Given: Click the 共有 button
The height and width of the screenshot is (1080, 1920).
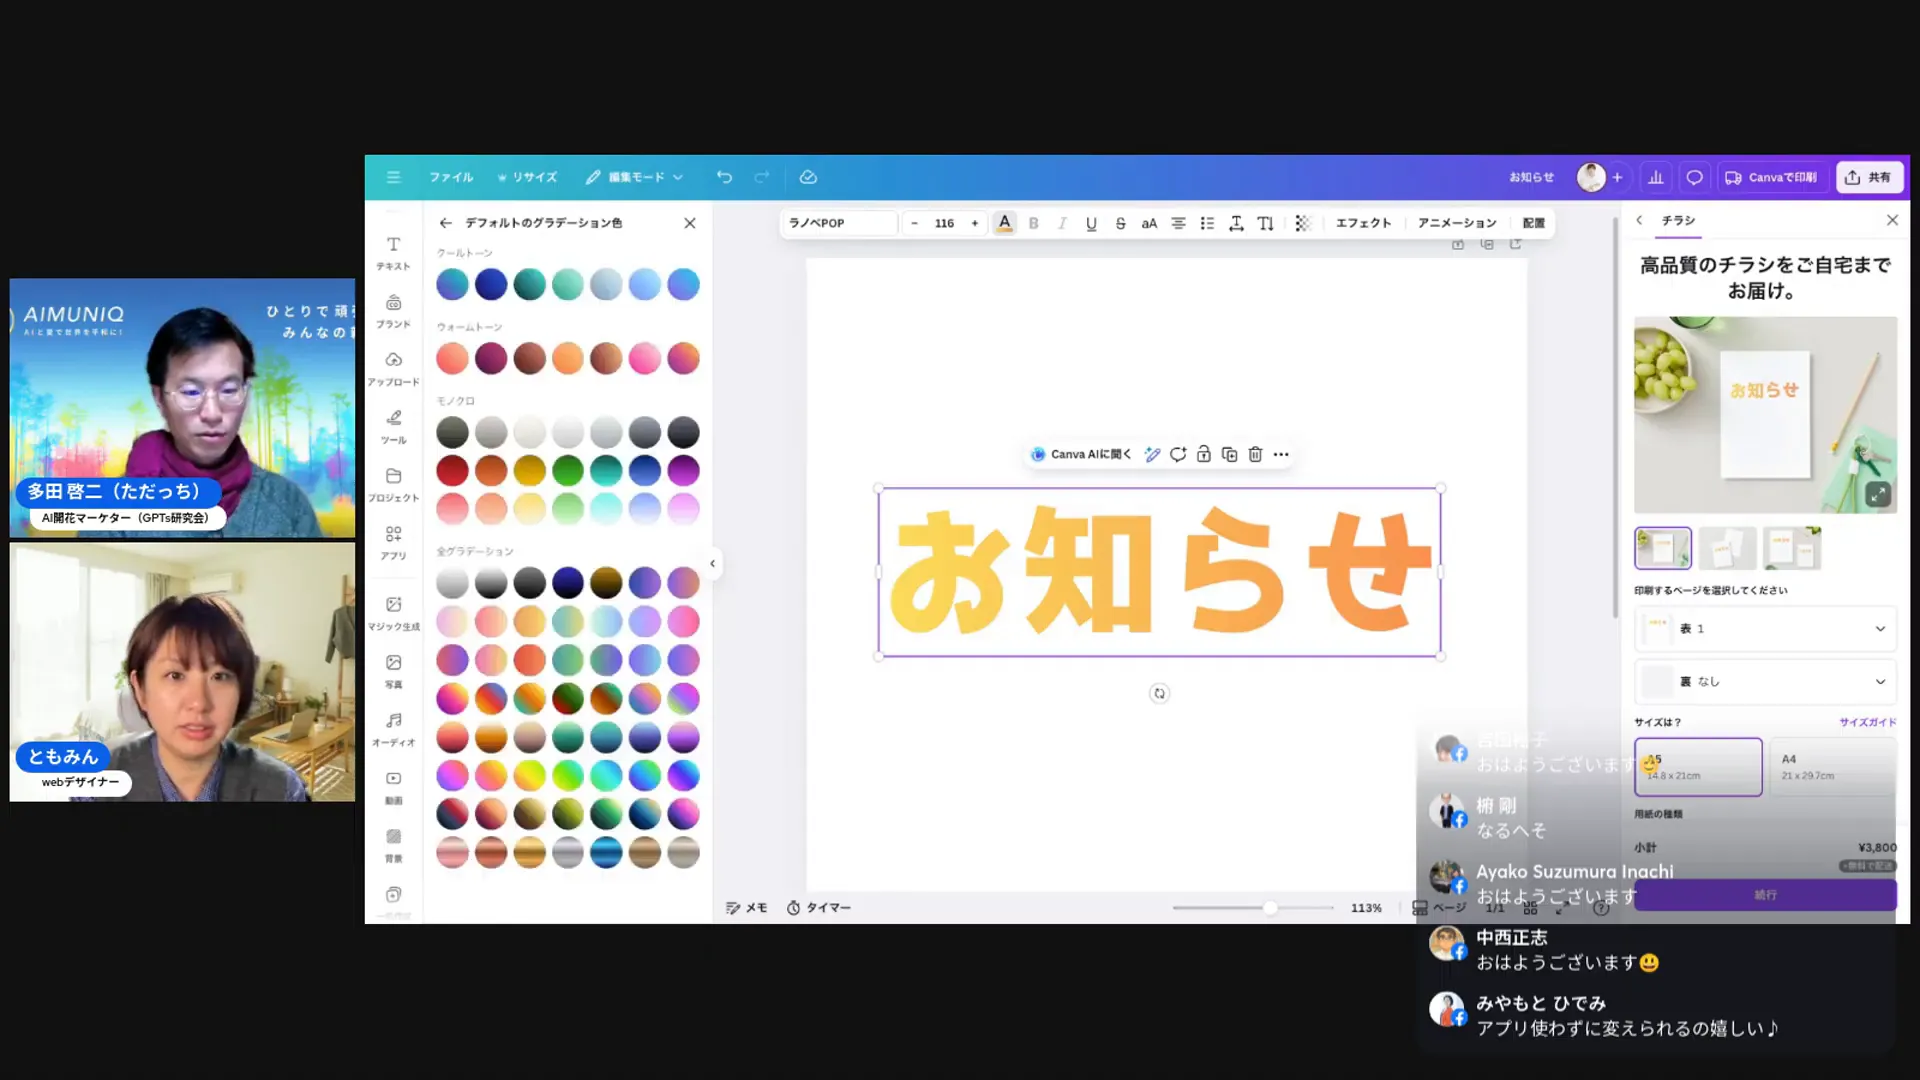Looking at the screenshot, I should [1869, 176].
